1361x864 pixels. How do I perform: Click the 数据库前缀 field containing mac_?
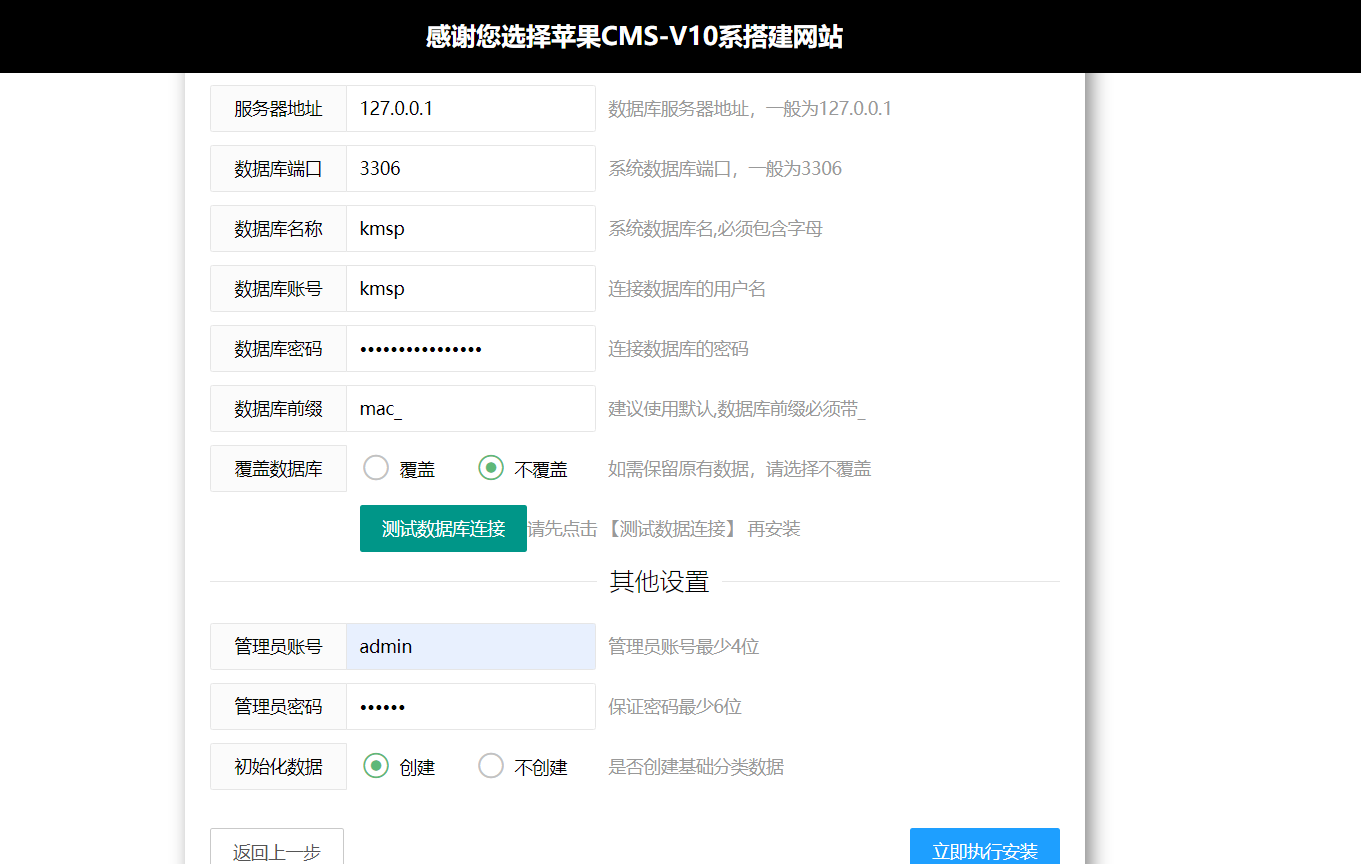click(x=470, y=408)
